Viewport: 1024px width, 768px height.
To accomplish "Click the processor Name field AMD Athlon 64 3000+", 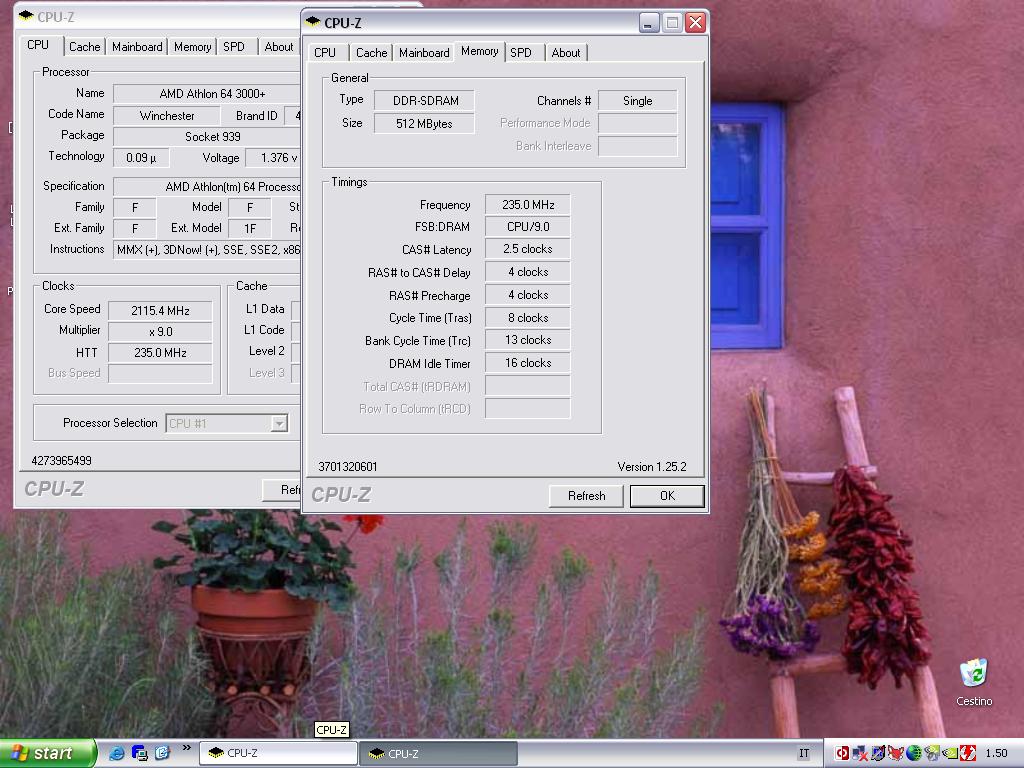I will tap(207, 93).
